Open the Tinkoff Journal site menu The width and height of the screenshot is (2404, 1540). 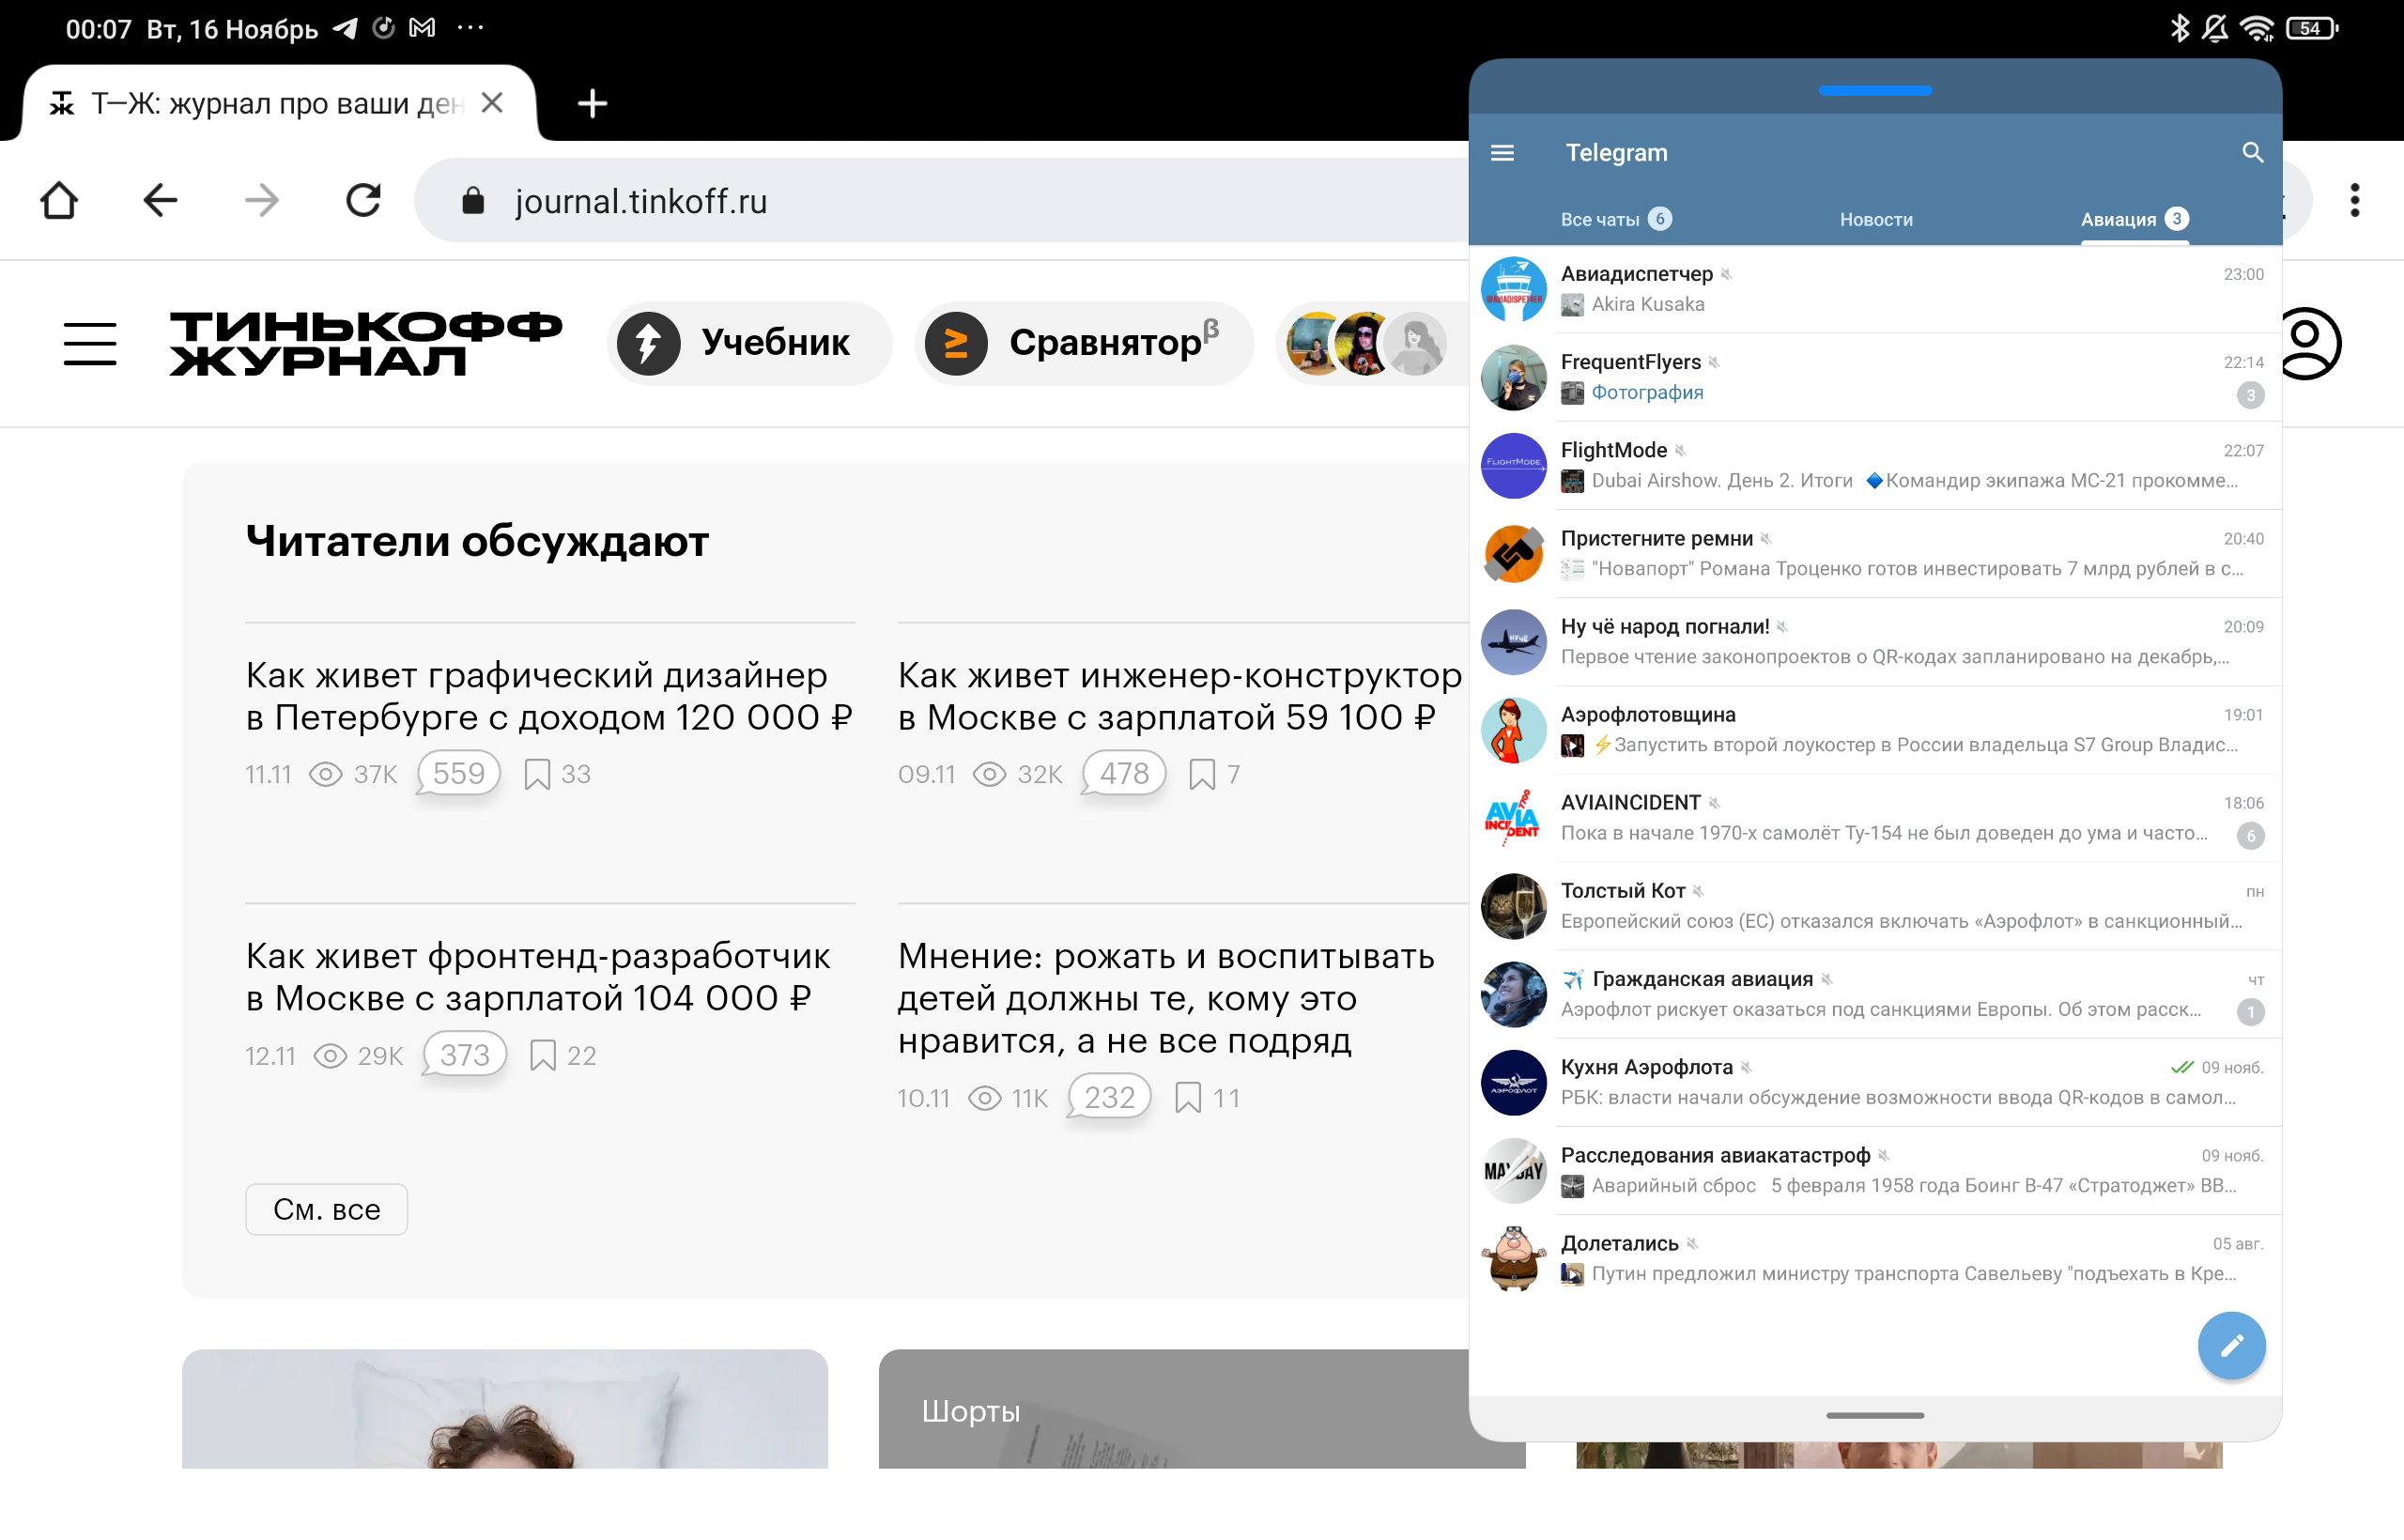90,343
